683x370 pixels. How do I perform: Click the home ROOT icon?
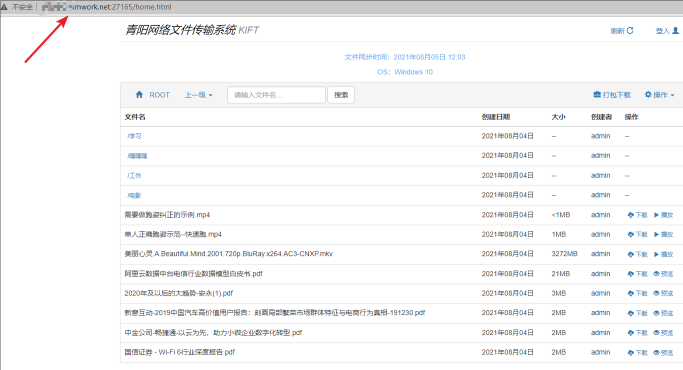click(139, 95)
